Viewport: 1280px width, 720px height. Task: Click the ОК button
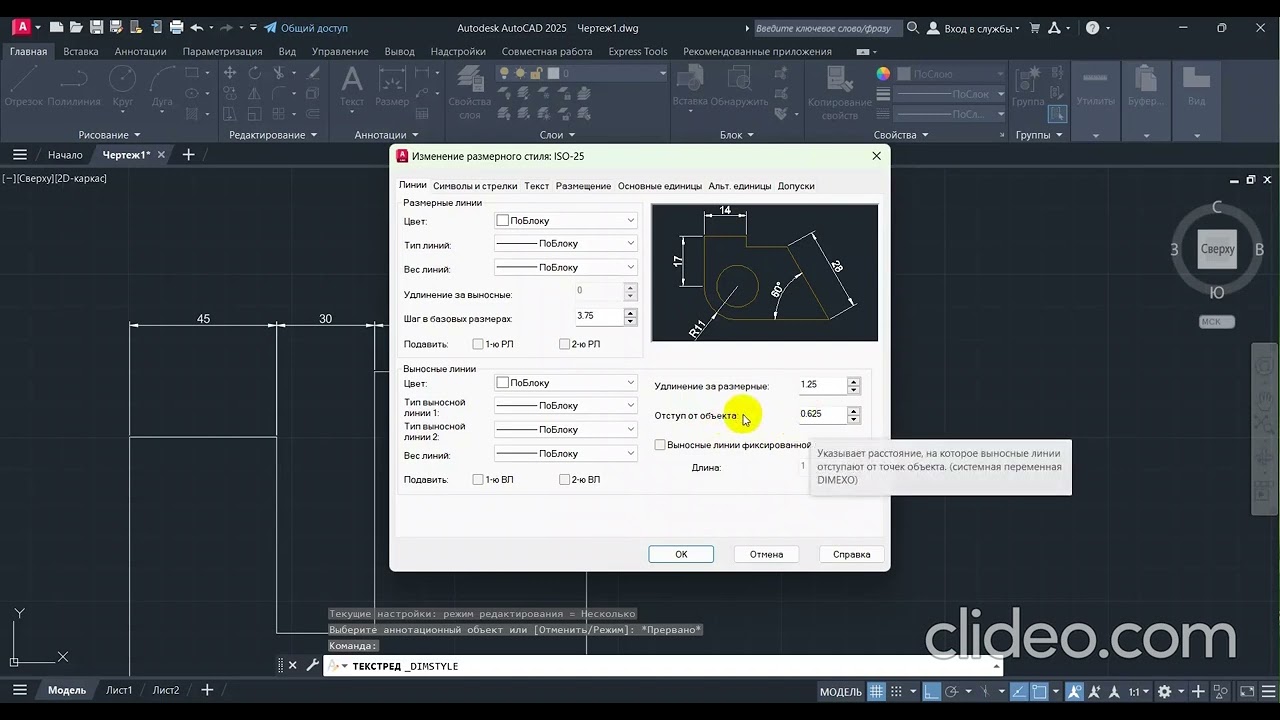tap(681, 554)
